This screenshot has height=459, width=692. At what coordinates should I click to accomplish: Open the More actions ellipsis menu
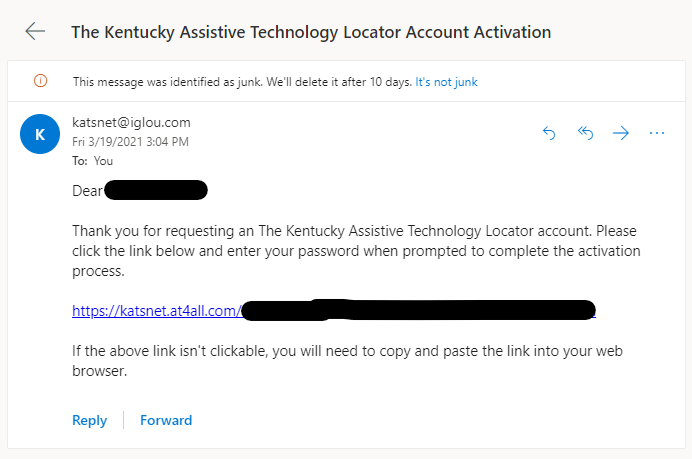[657, 133]
